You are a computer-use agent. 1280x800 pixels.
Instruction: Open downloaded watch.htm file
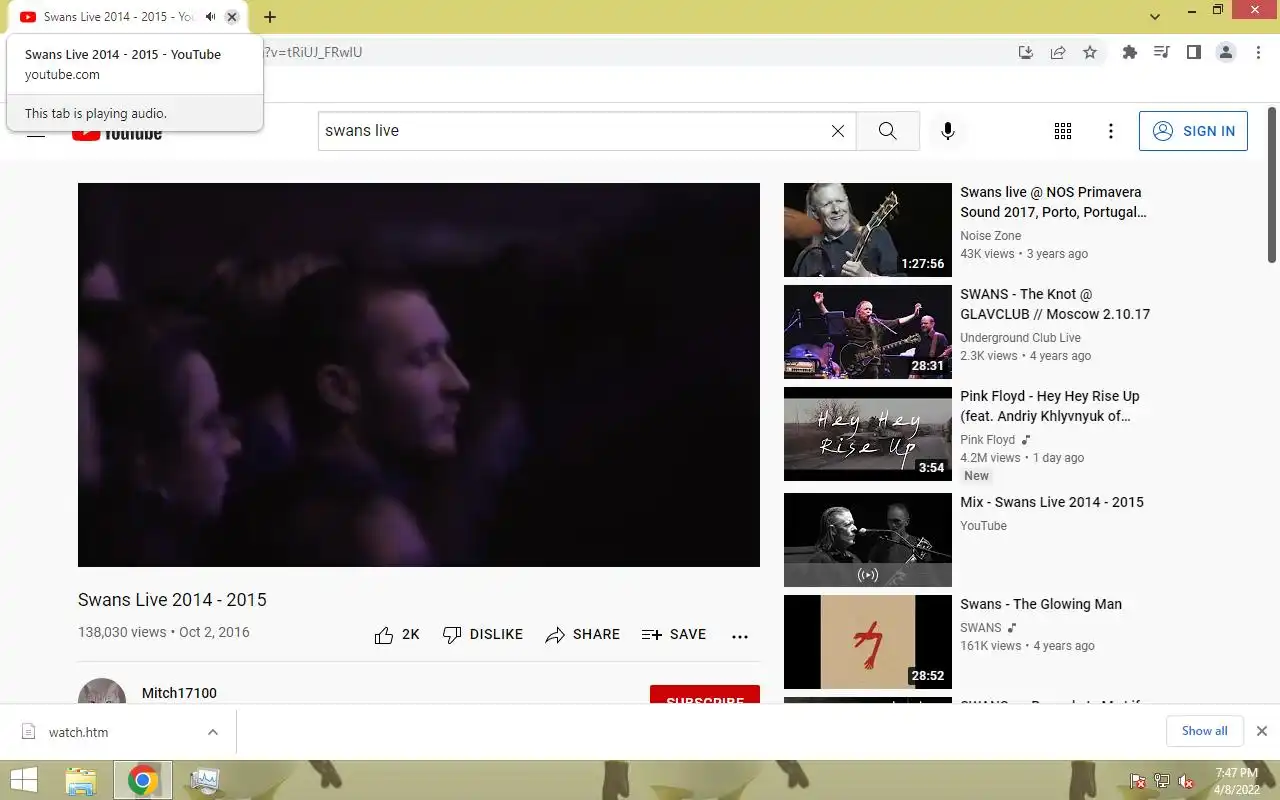coord(79,732)
